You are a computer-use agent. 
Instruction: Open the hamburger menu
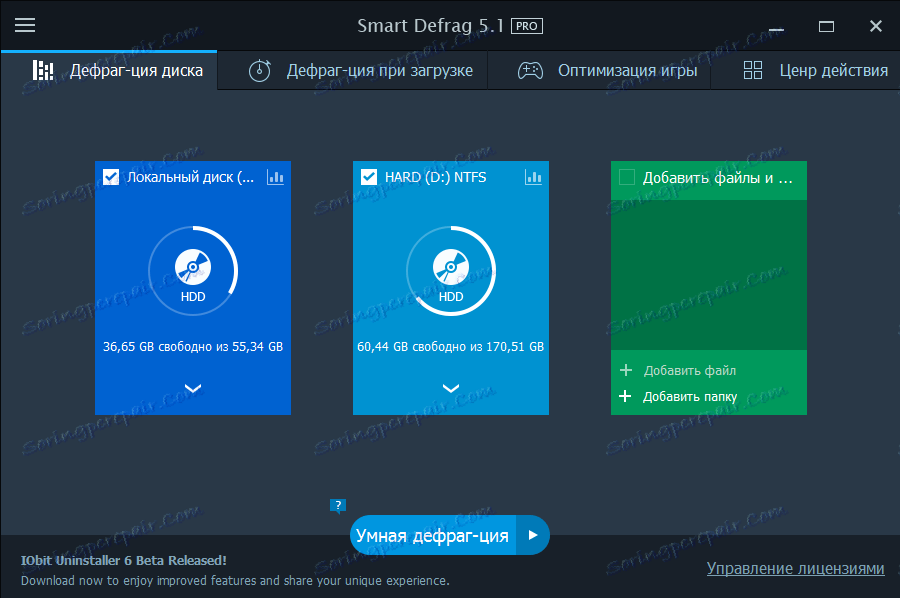24,25
